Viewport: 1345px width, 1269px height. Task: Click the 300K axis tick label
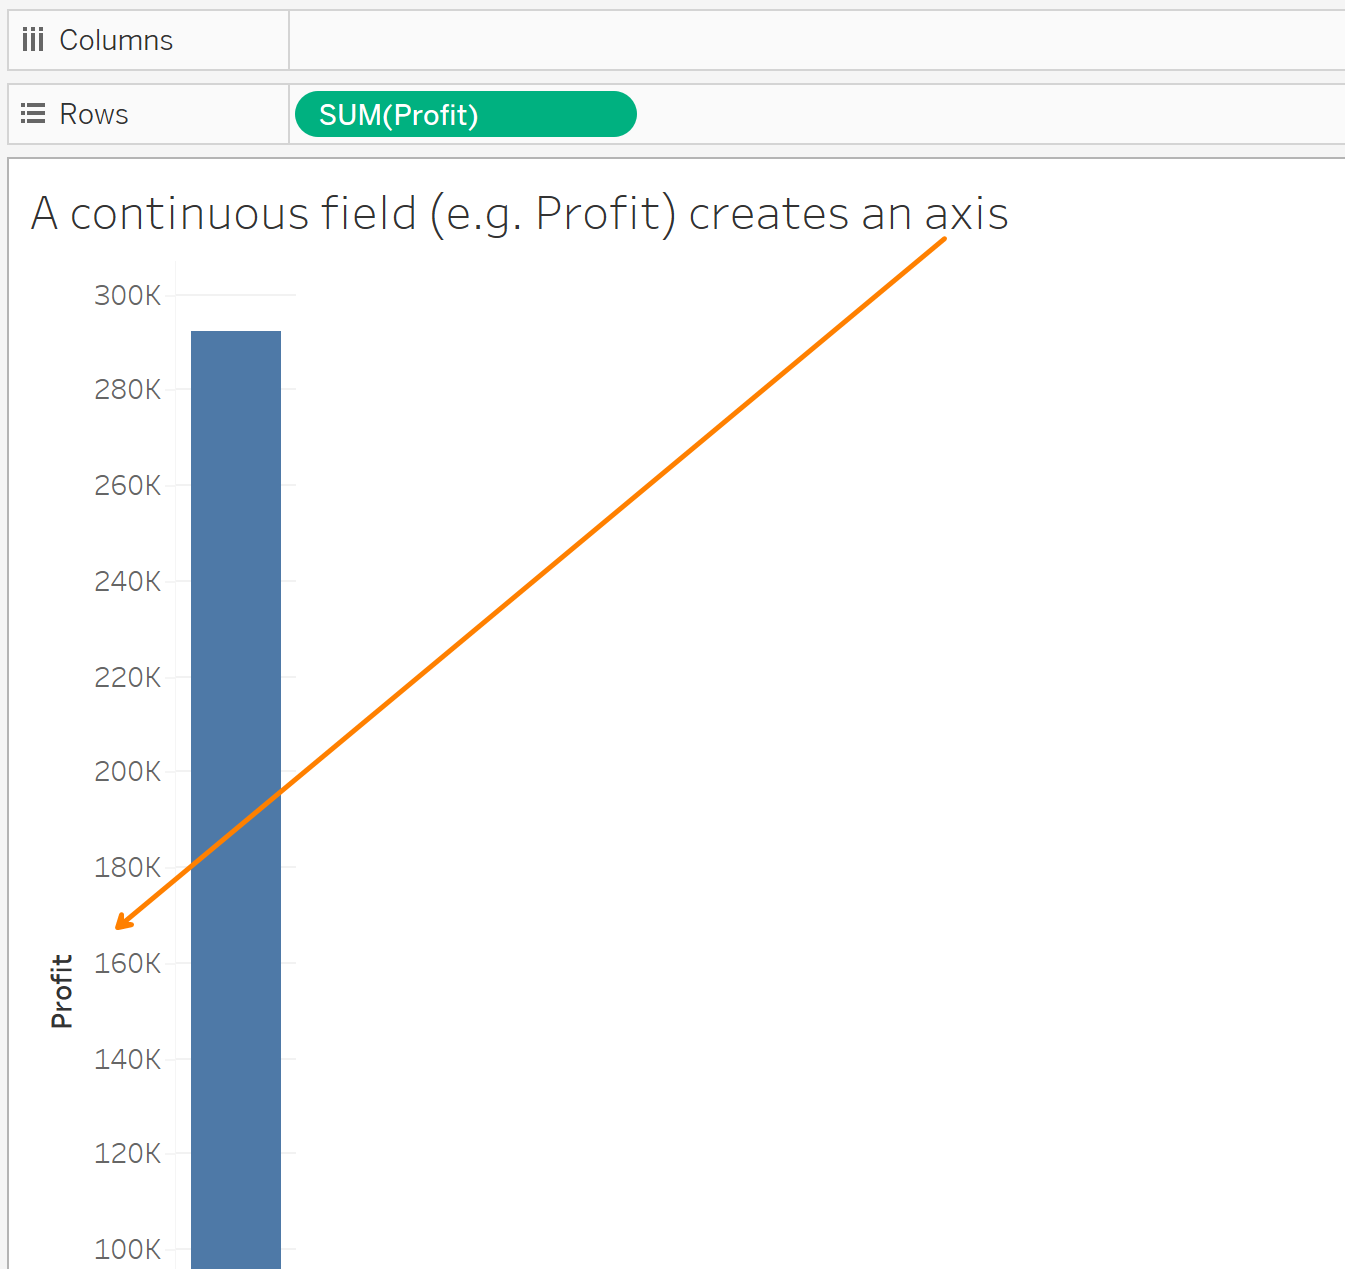[x=127, y=296]
